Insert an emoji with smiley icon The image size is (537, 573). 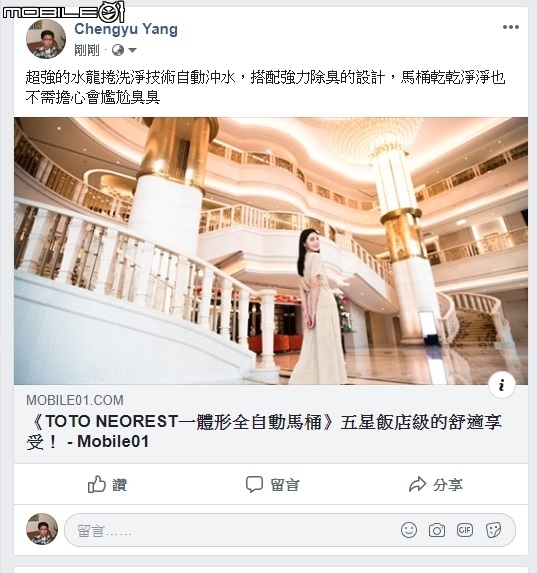[x=409, y=530]
